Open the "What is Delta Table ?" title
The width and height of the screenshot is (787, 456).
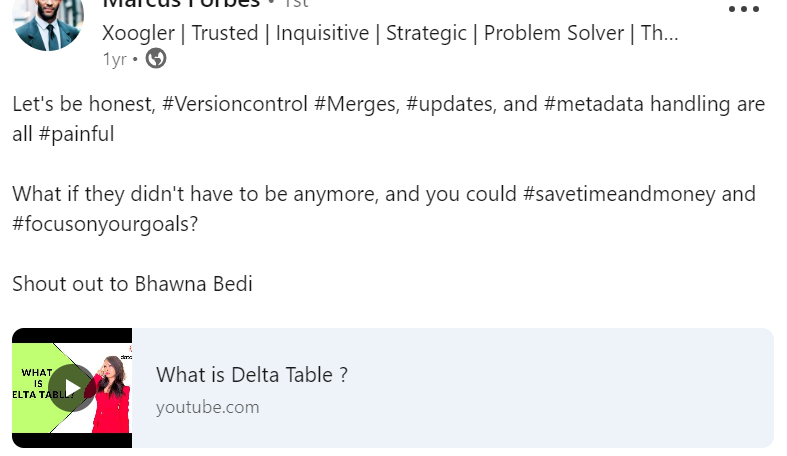pos(252,375)
